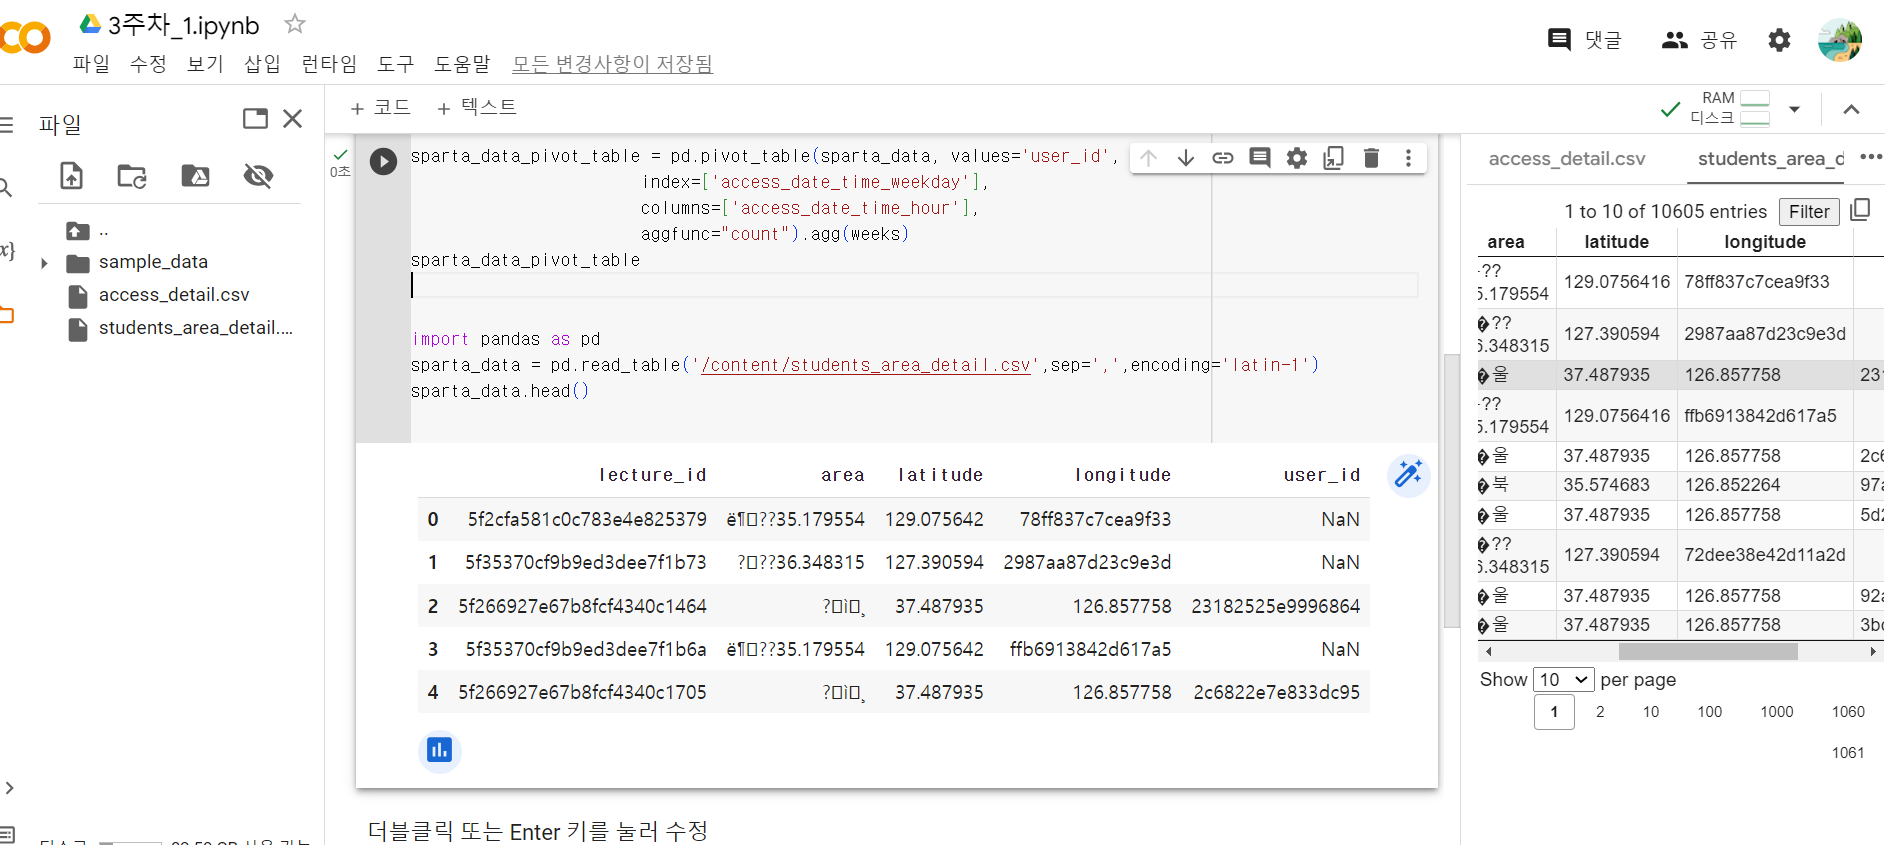Toggle hidden files visibility icon
1885x845 pixels.
(x=258, y=176)
